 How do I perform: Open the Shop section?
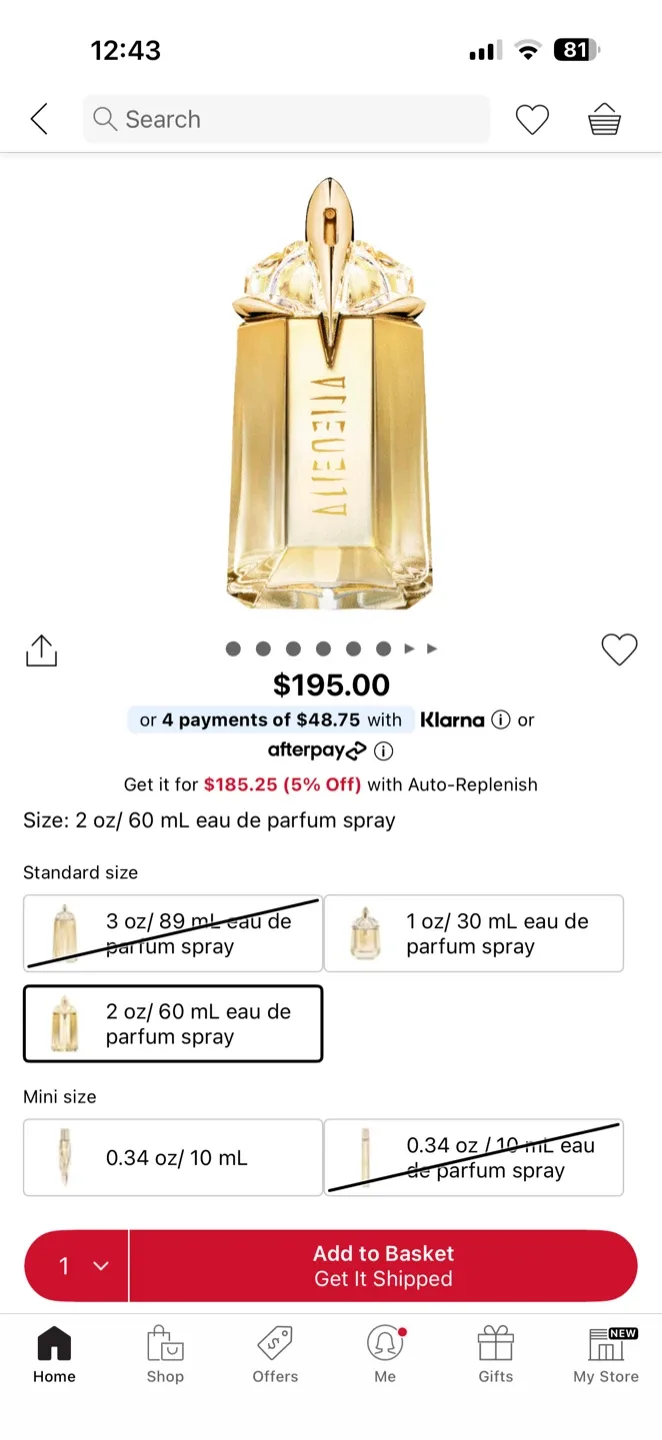point(164,1355)
